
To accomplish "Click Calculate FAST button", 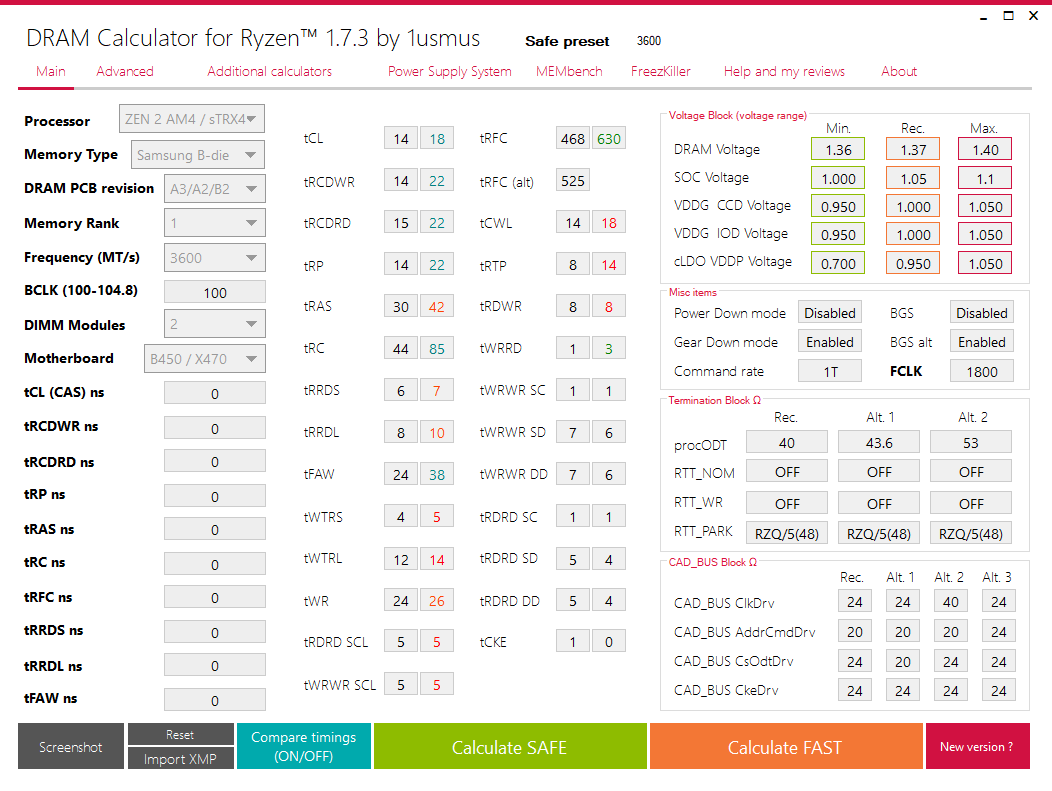I will tap(786, 746).
